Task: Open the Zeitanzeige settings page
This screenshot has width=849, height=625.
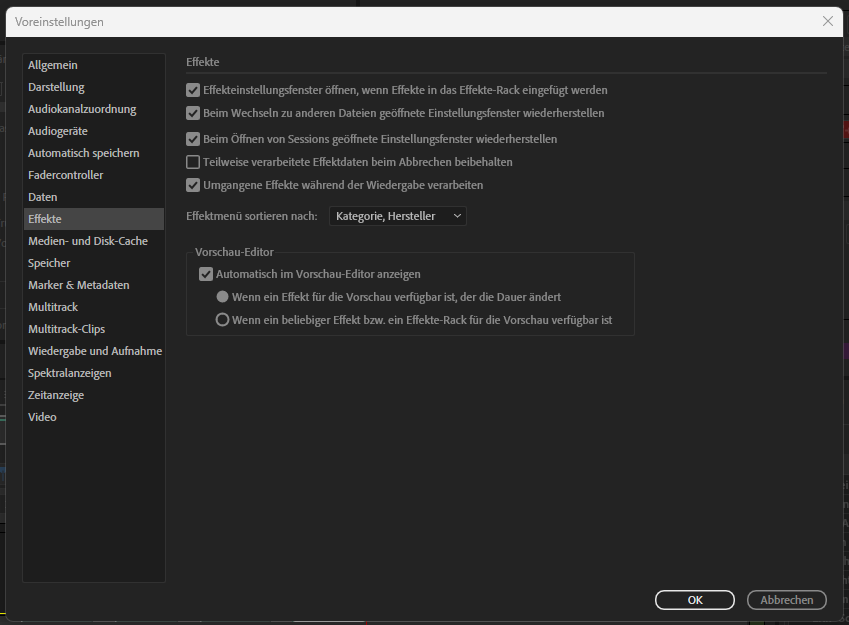Action: click(x=58, y=394)
